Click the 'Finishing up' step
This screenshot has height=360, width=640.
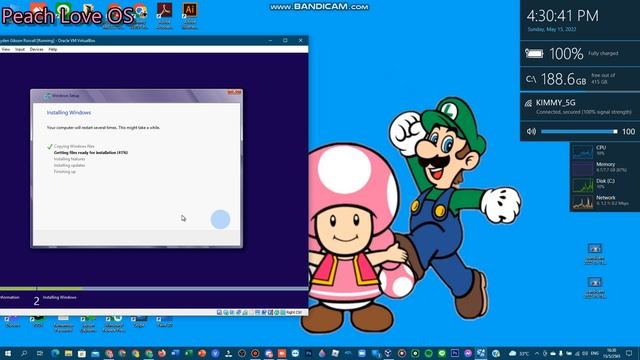pyautogui.click(x=64, y=172)
